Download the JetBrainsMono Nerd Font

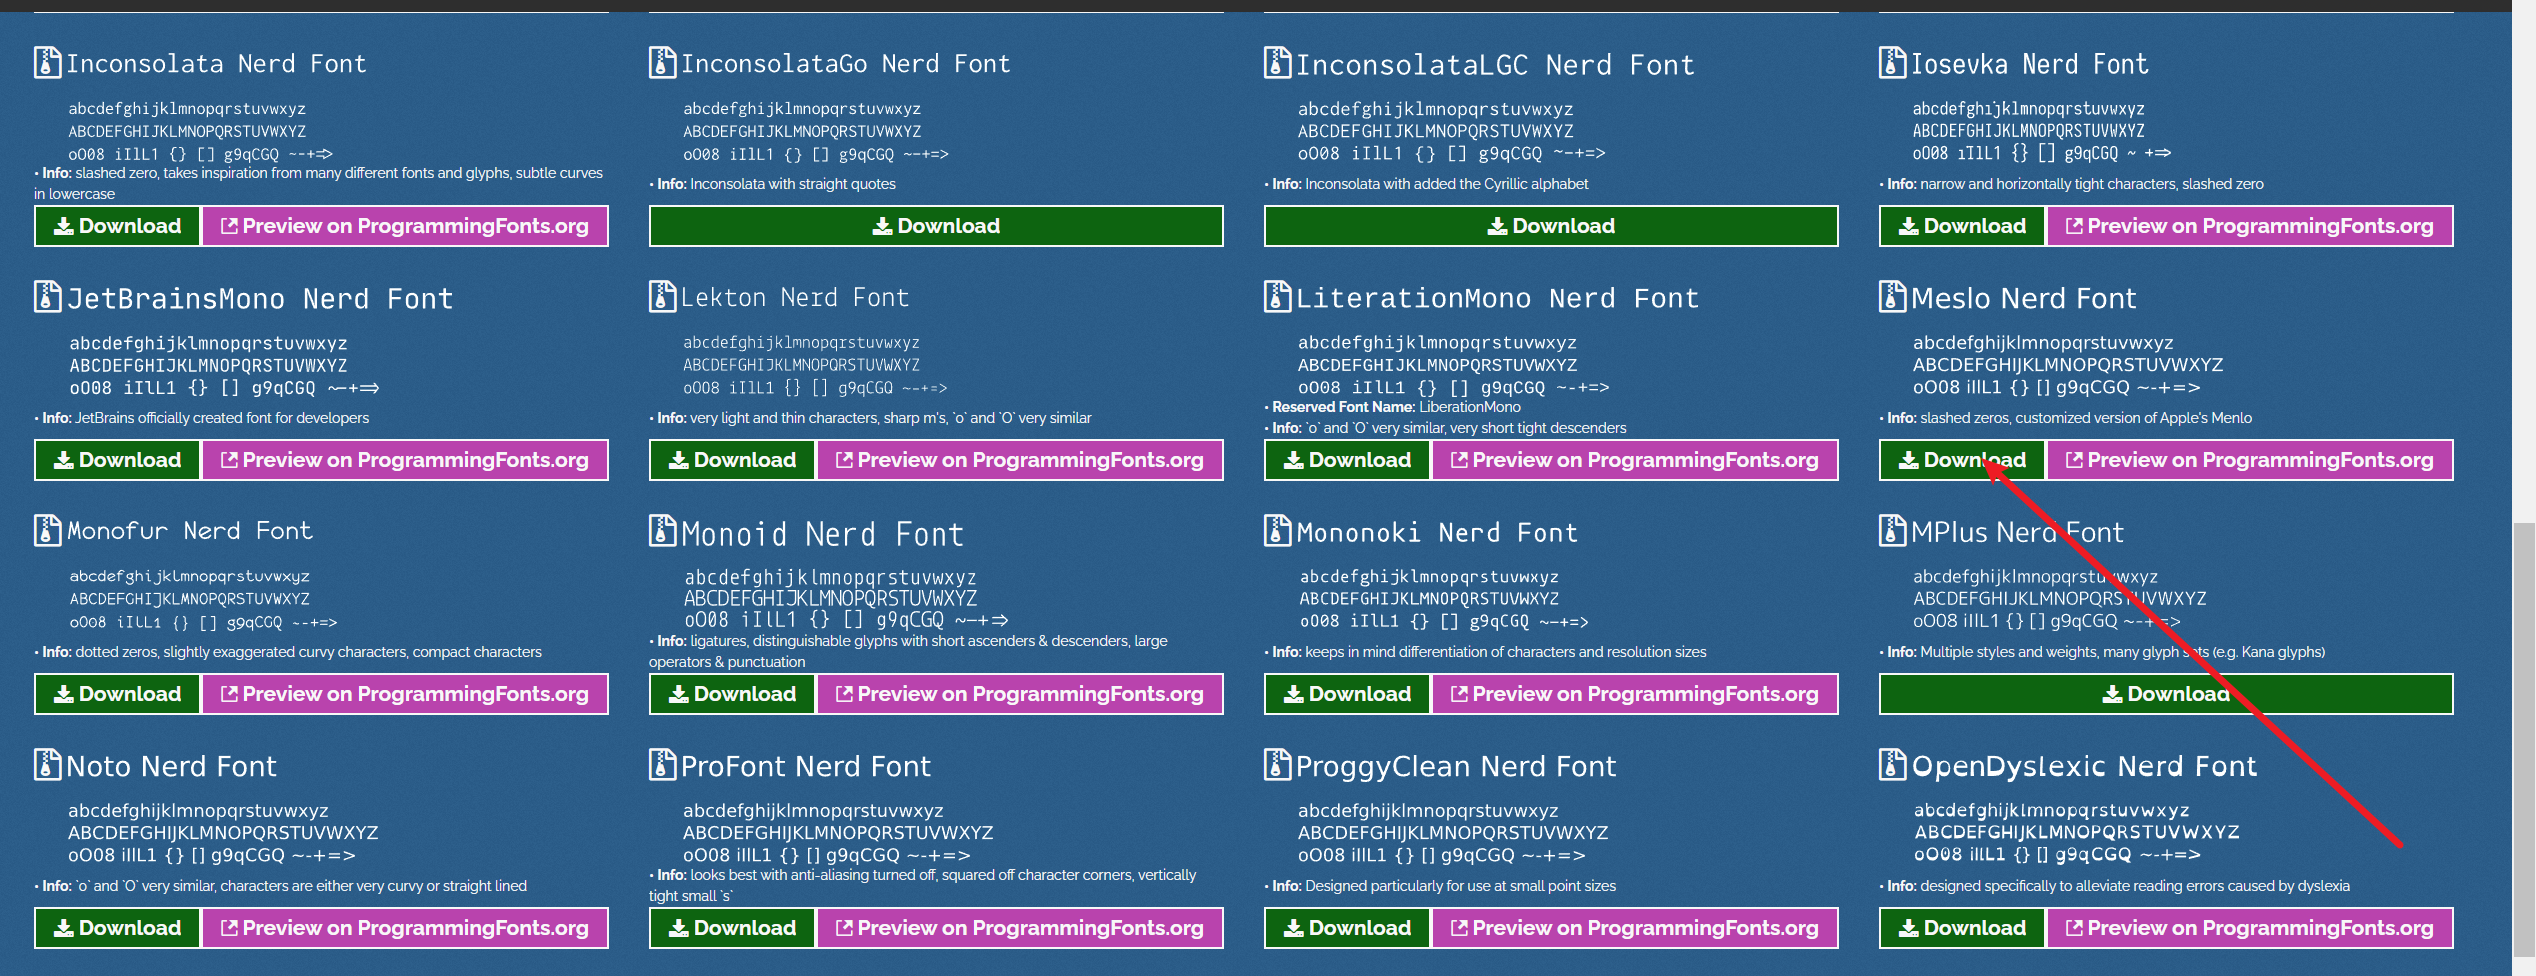(x=116, y=460)
